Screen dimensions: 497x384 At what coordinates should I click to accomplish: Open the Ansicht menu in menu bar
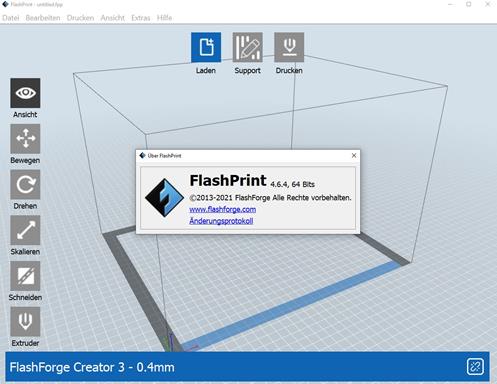[x=113, y=18]
